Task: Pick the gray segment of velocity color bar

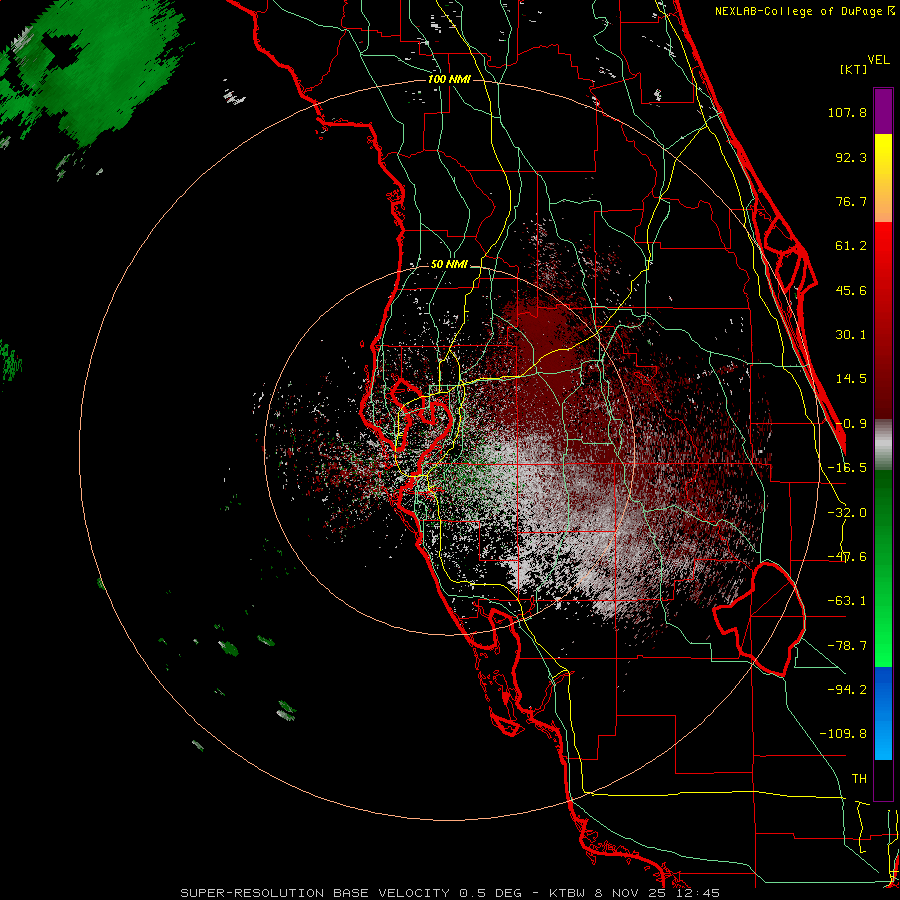Action: pos(883,445)
